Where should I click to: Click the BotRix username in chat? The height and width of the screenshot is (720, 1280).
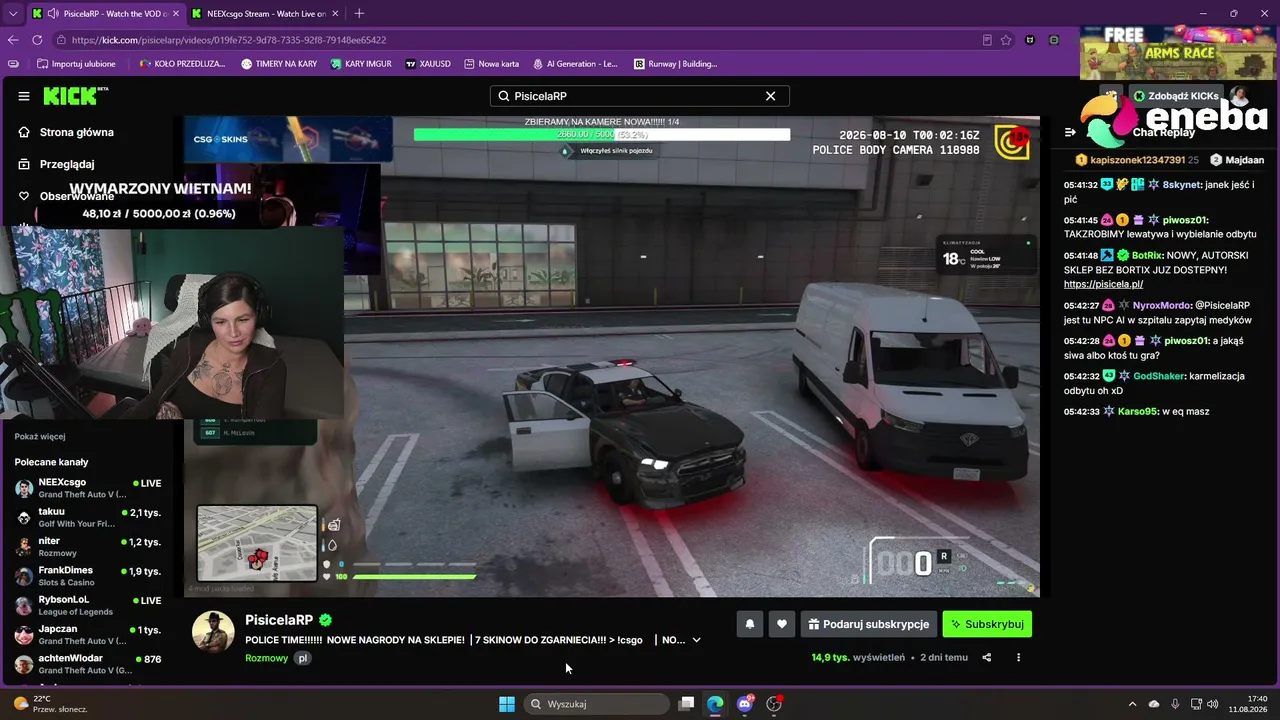tap(1146, 255)
